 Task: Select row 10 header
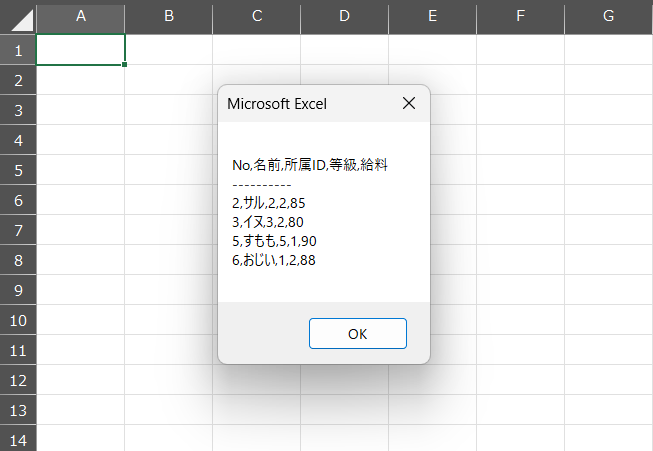click(x=18, y=320)
